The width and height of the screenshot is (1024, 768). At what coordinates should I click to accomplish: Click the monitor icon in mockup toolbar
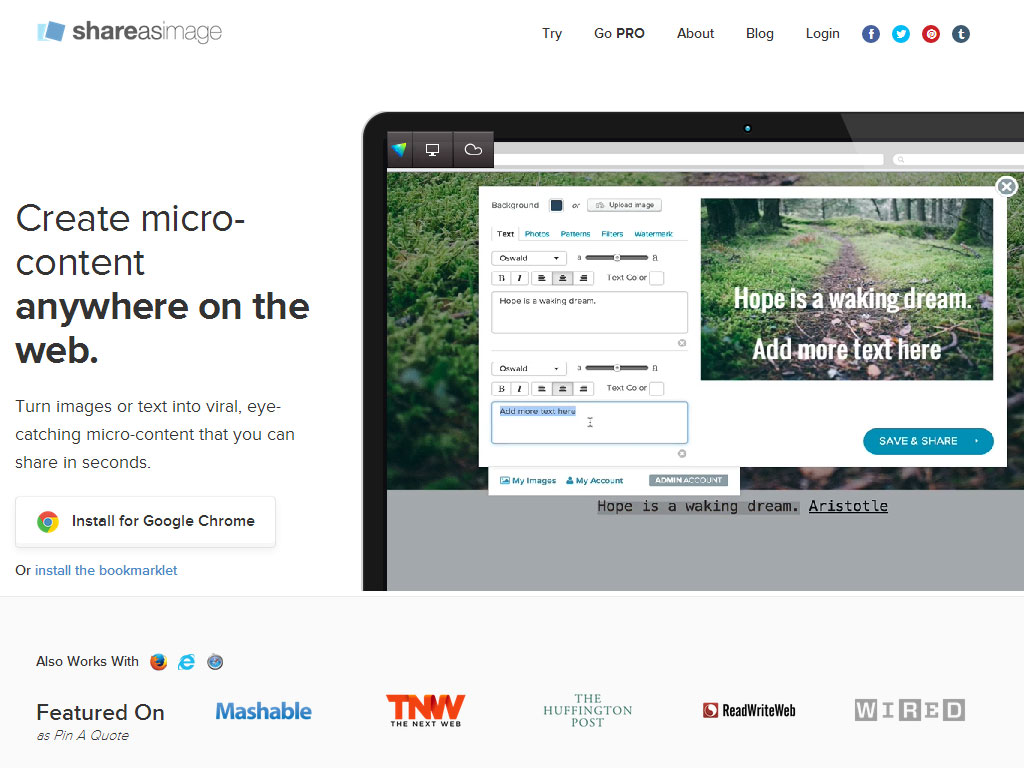click(432, 150)
